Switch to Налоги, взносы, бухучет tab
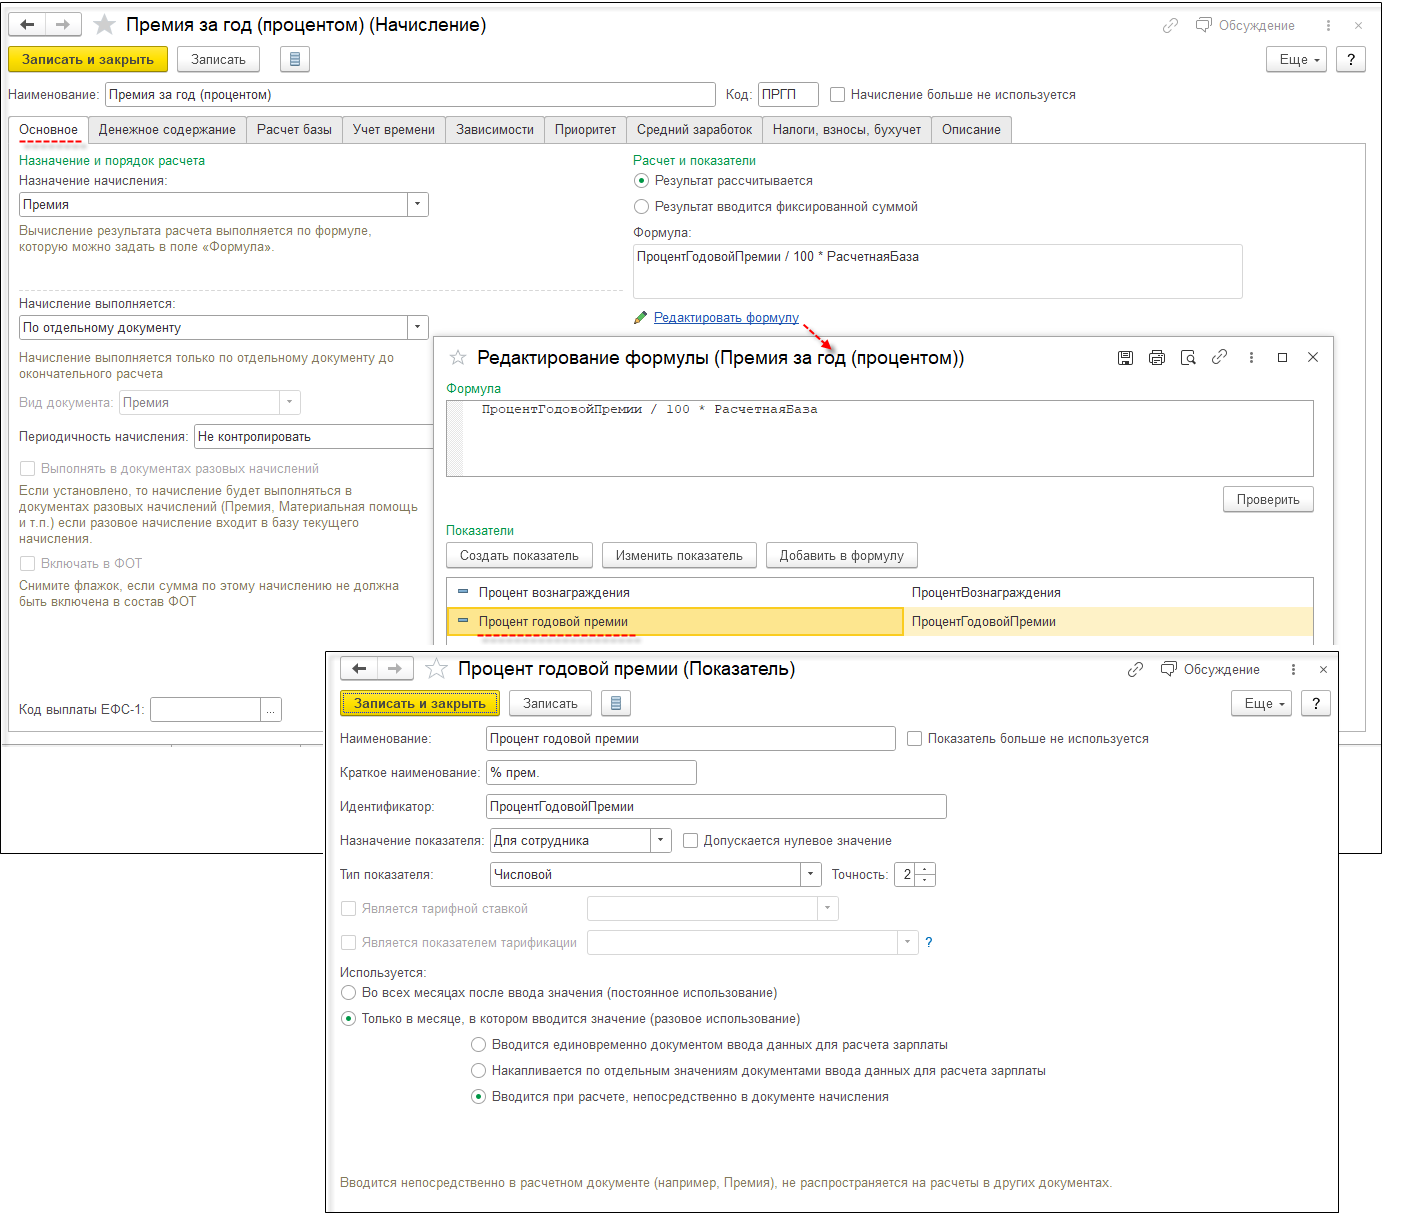 [x=847, y=130]
